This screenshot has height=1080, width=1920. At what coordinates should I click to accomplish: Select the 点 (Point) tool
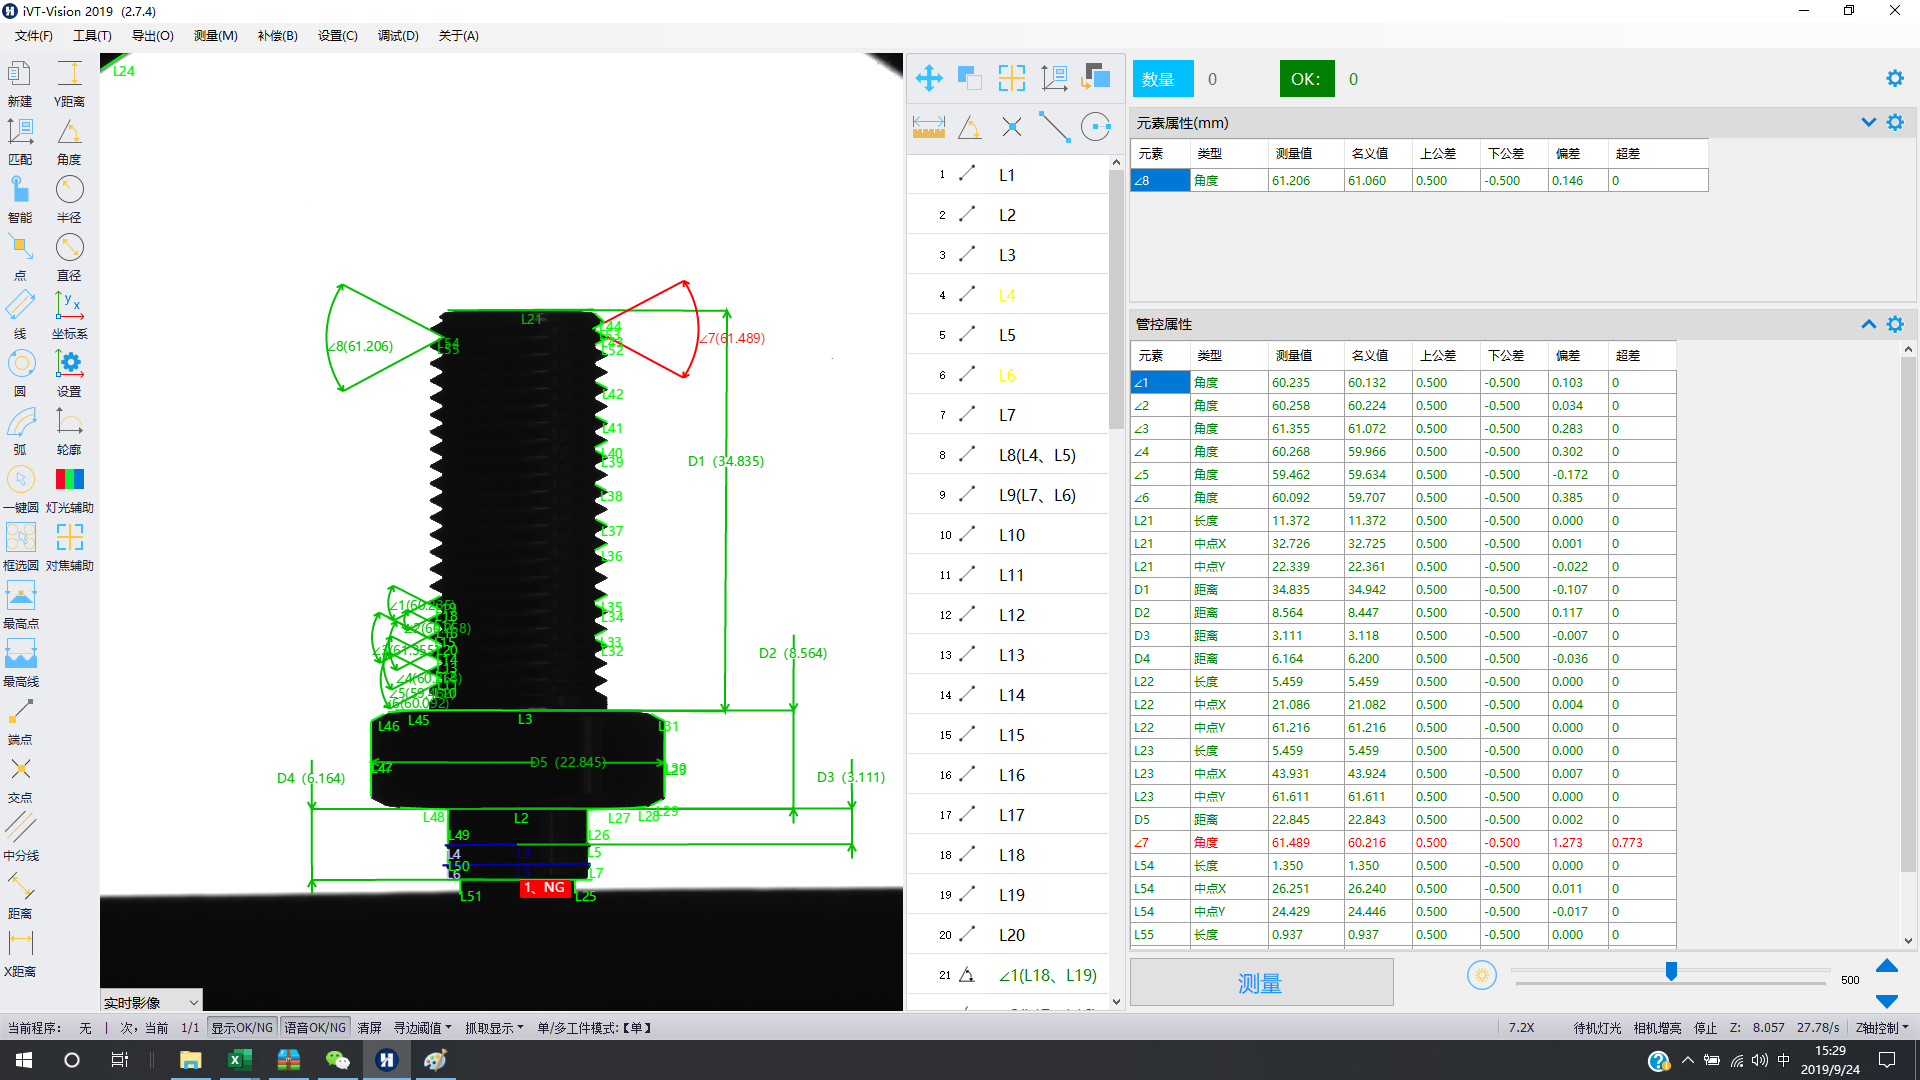(x=20, y=248)
